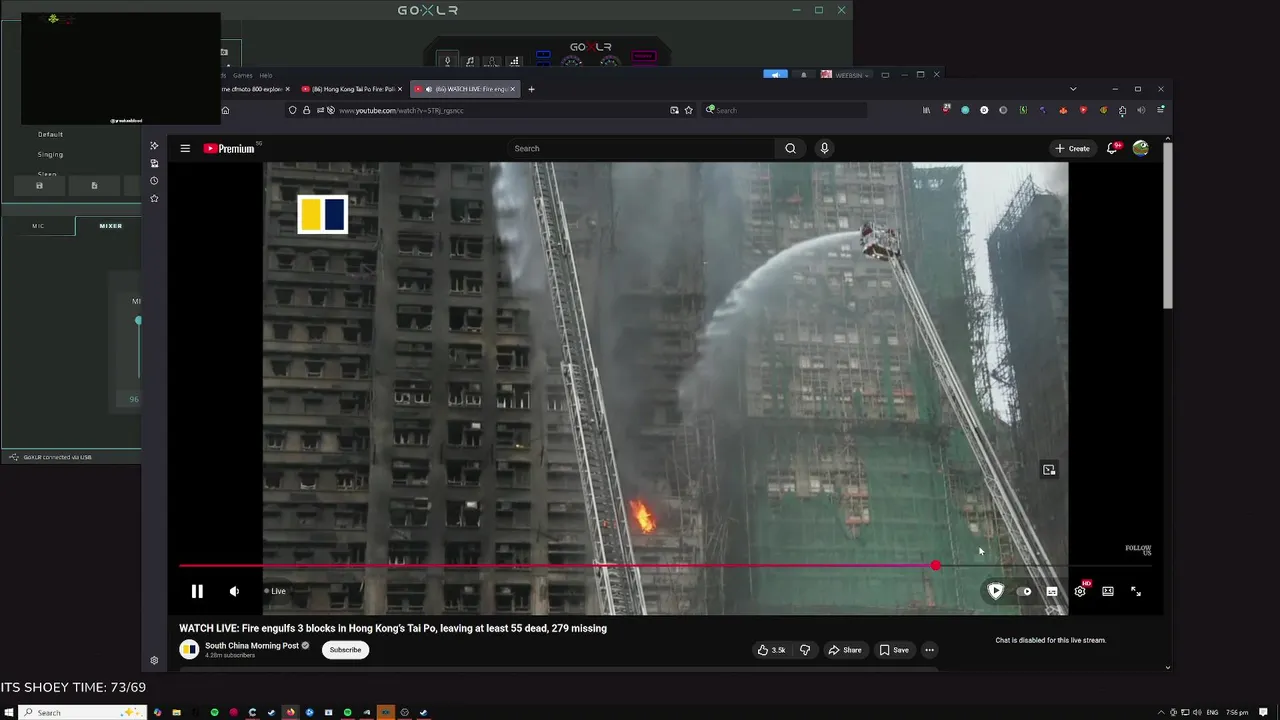
Task: Select the MIXER tab in GoXLR
Action: [x=110, y=226]
